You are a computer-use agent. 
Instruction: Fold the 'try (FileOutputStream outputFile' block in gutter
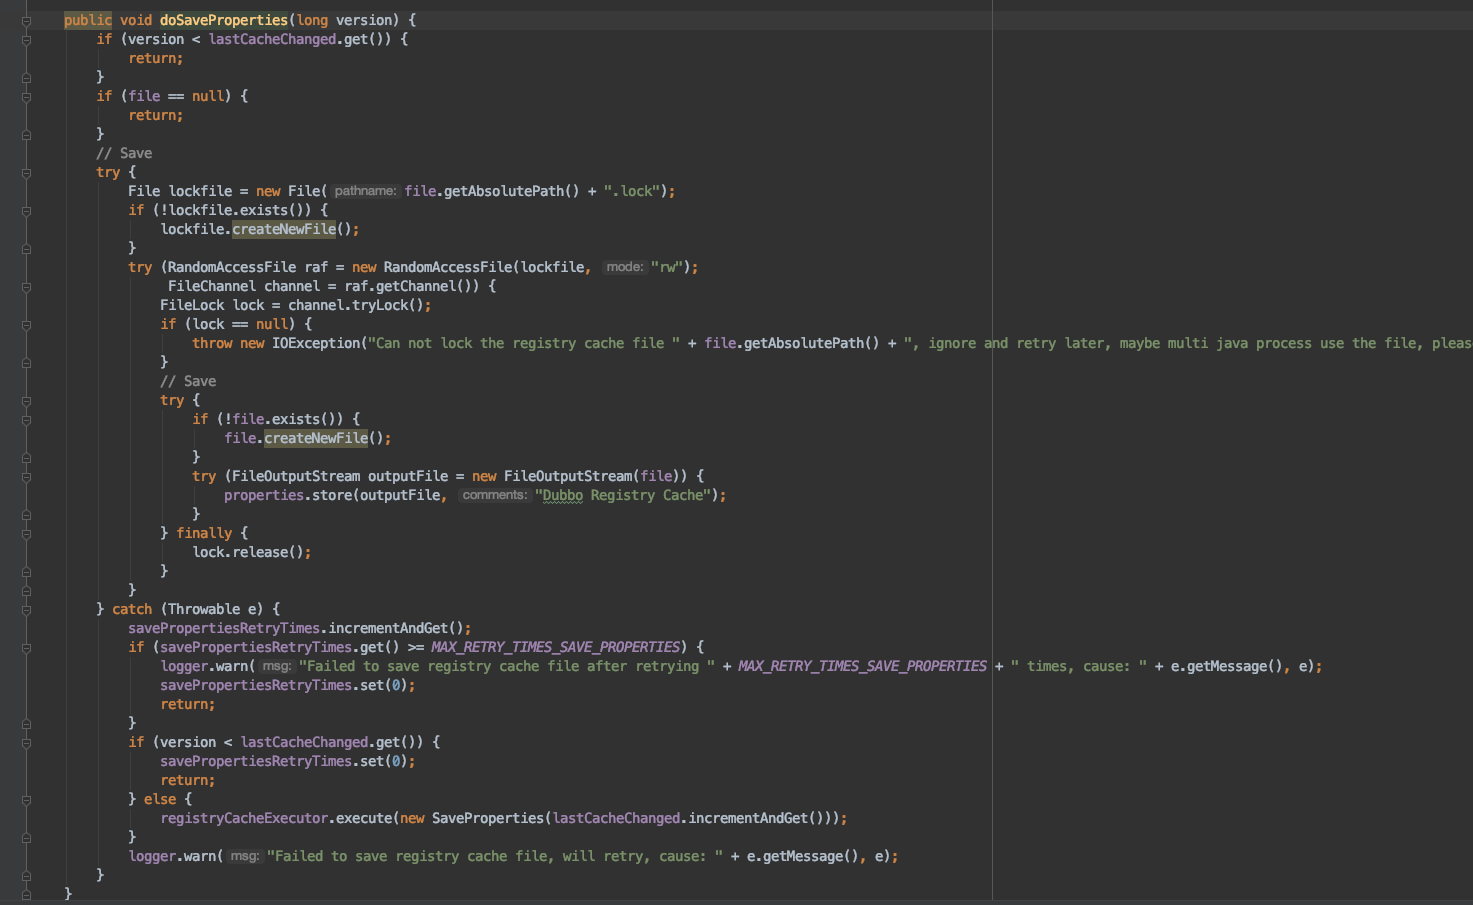point(26,477)
